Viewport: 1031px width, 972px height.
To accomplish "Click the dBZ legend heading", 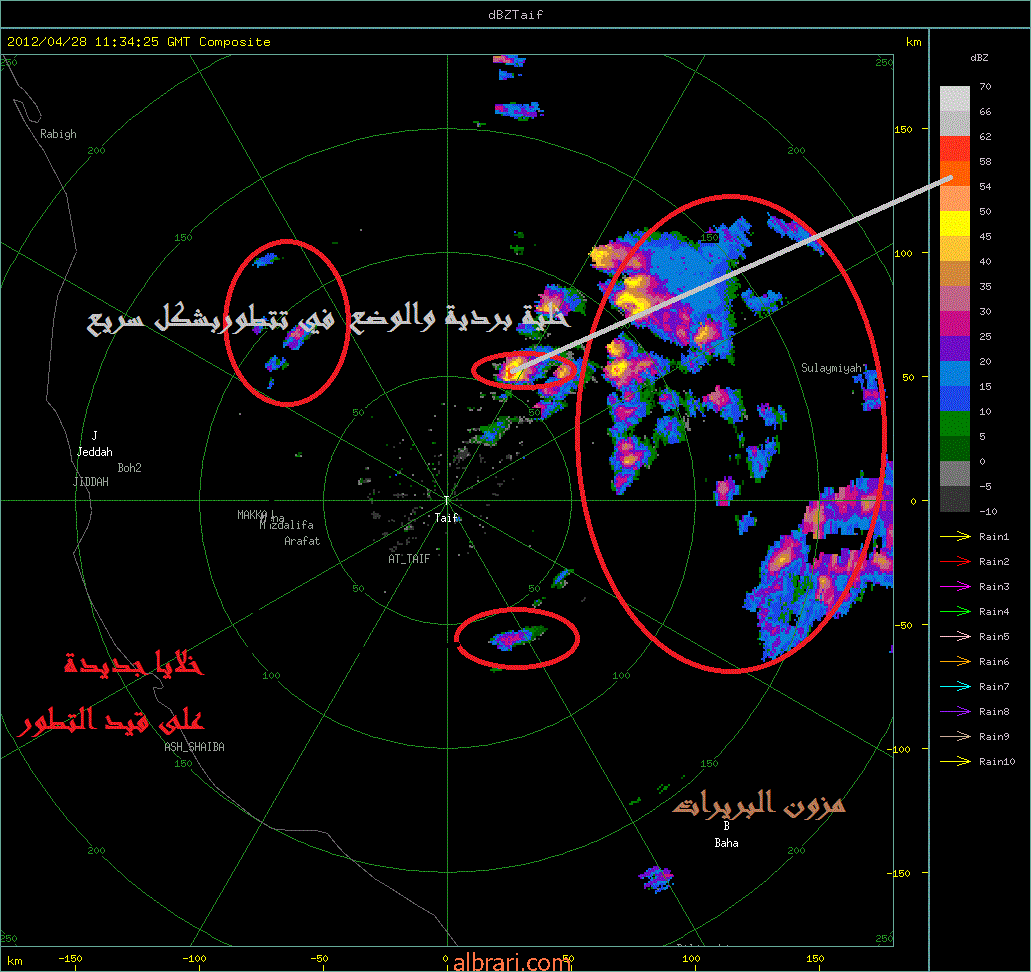I will 979,58.
